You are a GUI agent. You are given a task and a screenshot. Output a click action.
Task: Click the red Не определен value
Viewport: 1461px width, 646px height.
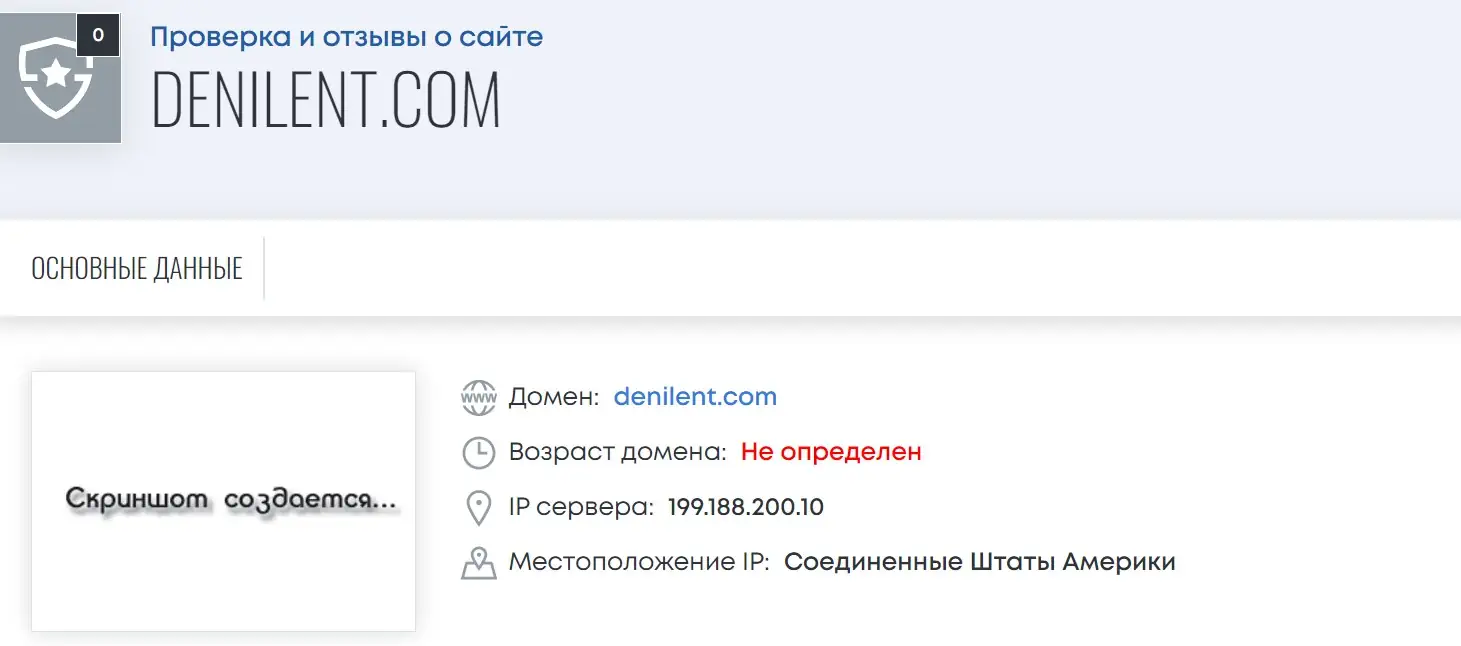(831, 452)
